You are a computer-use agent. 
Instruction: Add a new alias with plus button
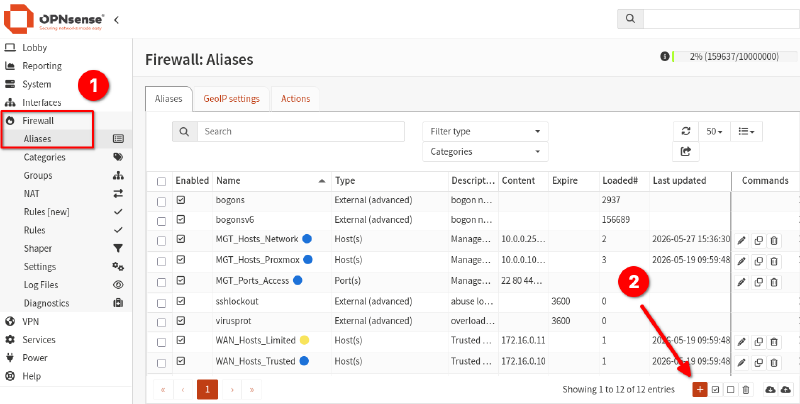[x=699, y=390]
